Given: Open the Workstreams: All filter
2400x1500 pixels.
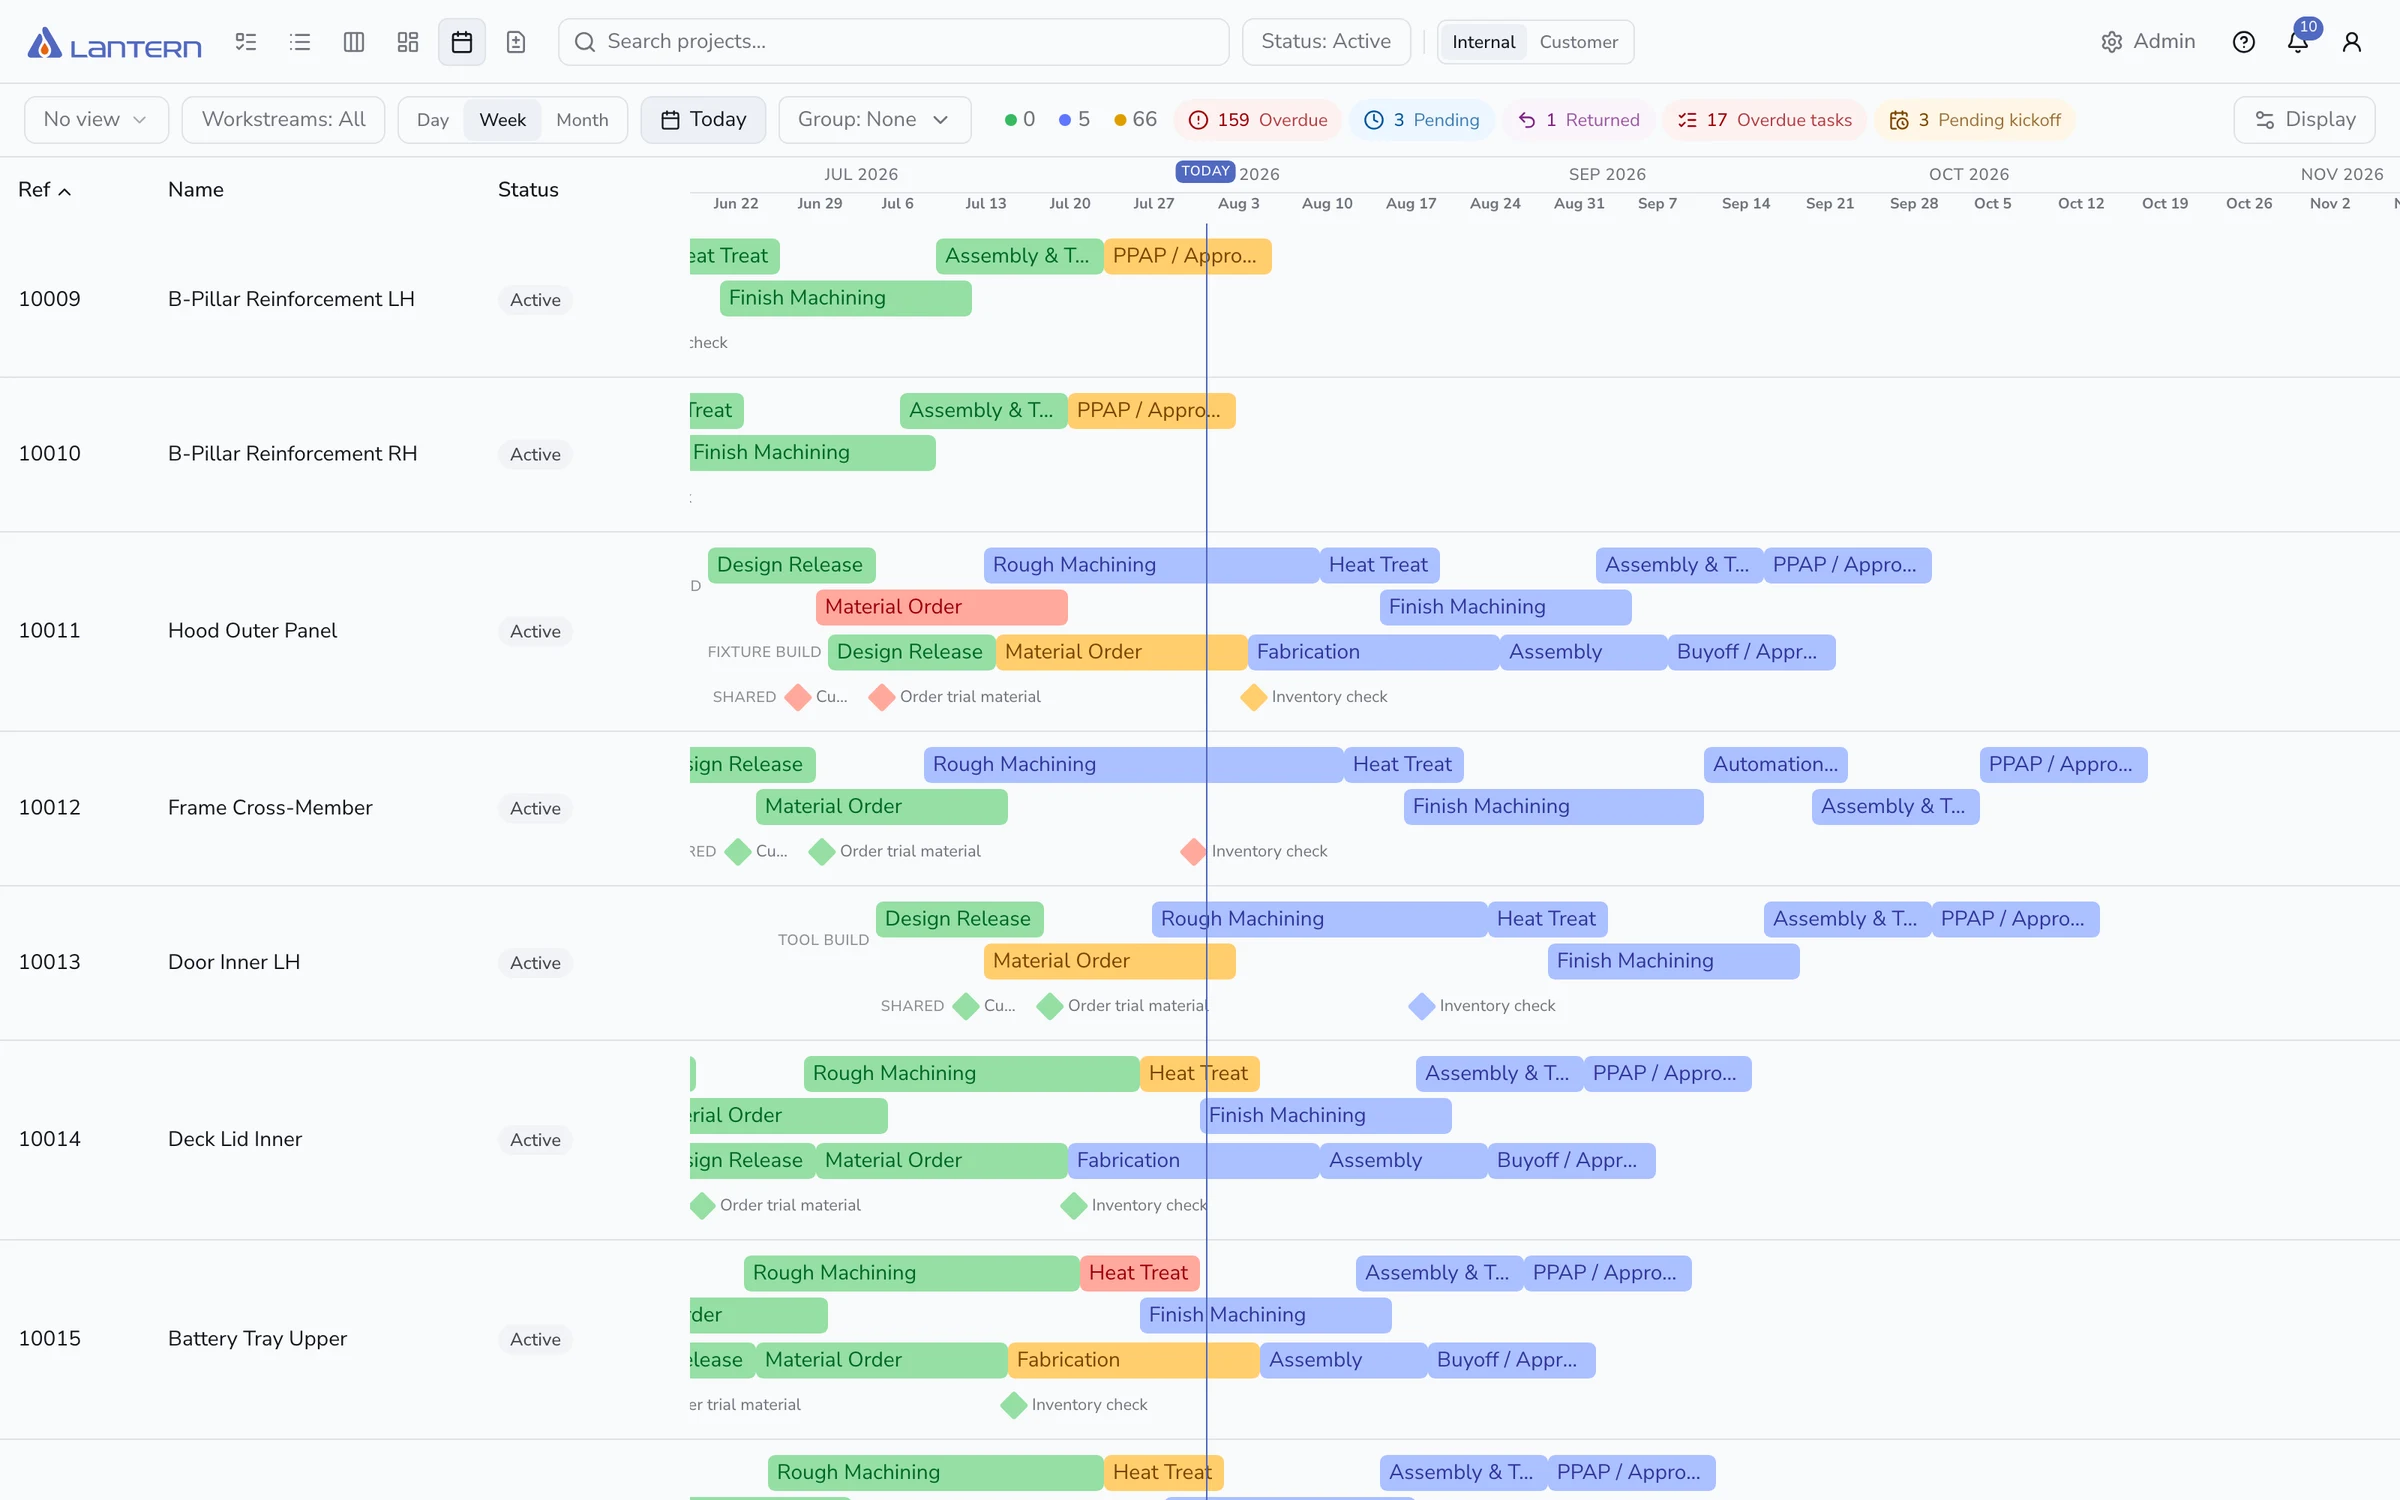Looking at the screenshot, I should tap(283, 120).
